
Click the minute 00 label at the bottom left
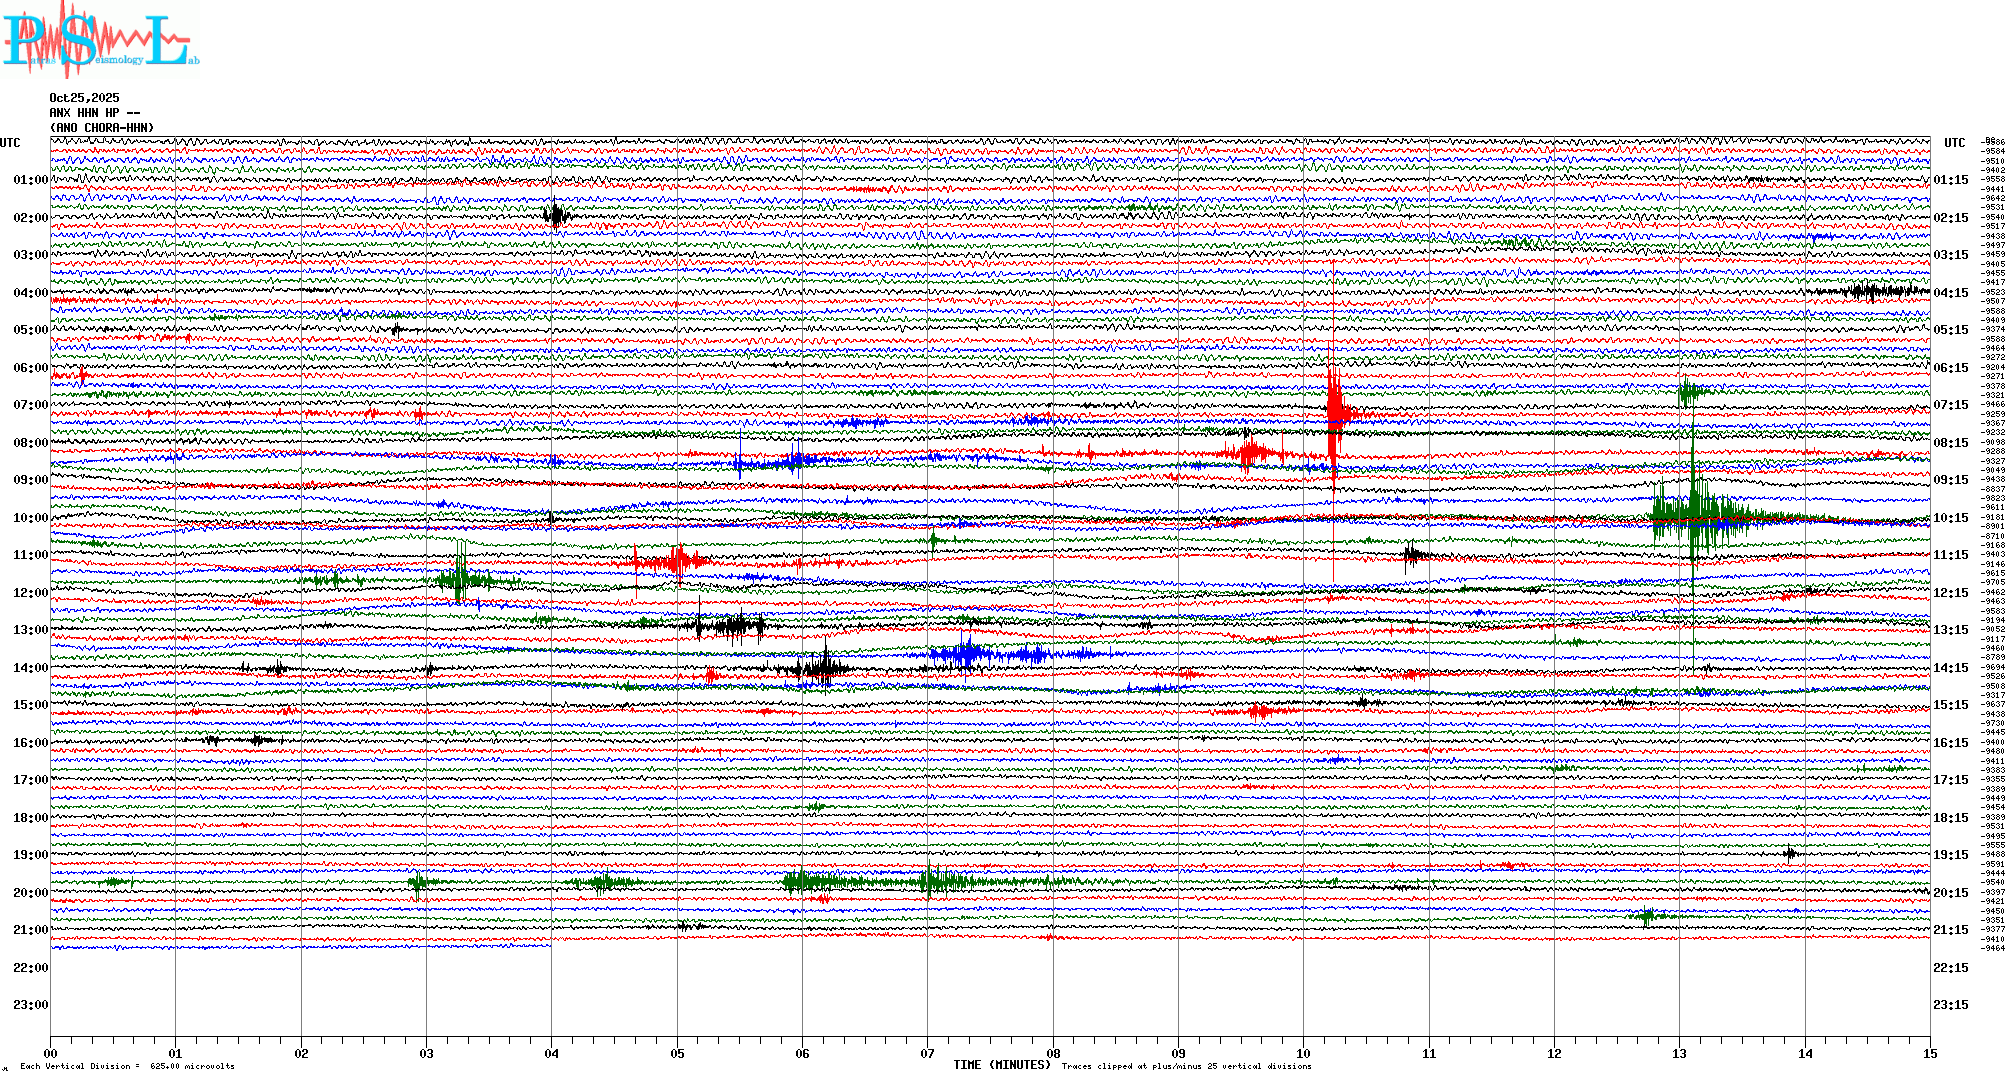click(x=51, y=1053)
